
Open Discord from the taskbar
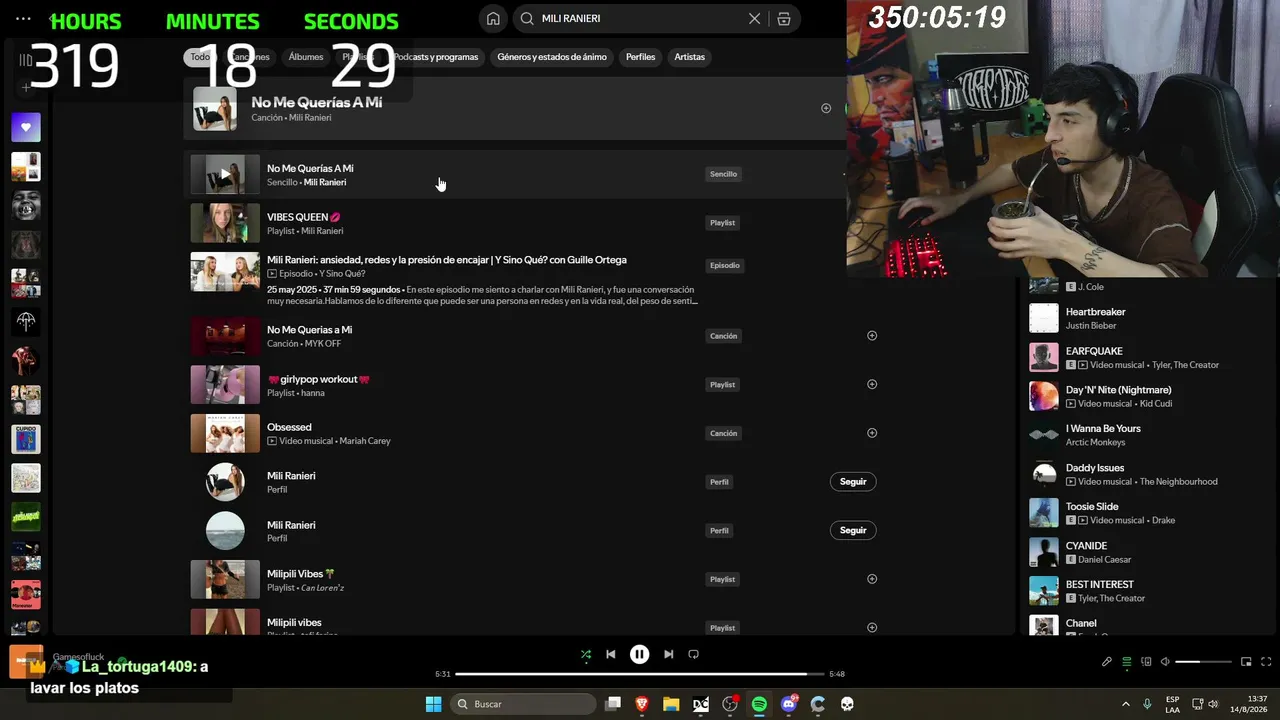point(789,704)
